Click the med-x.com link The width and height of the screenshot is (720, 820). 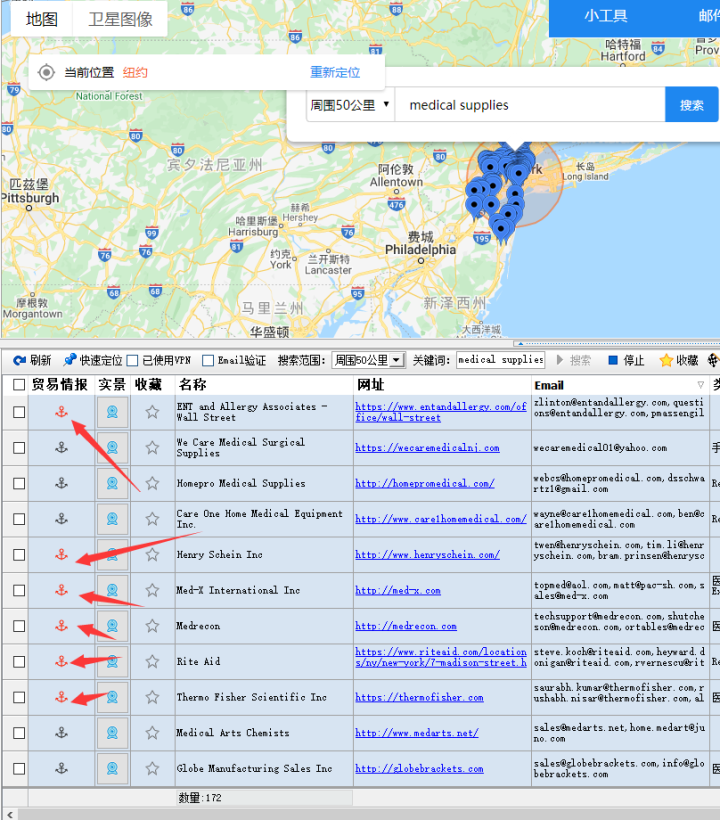point(398,590)
